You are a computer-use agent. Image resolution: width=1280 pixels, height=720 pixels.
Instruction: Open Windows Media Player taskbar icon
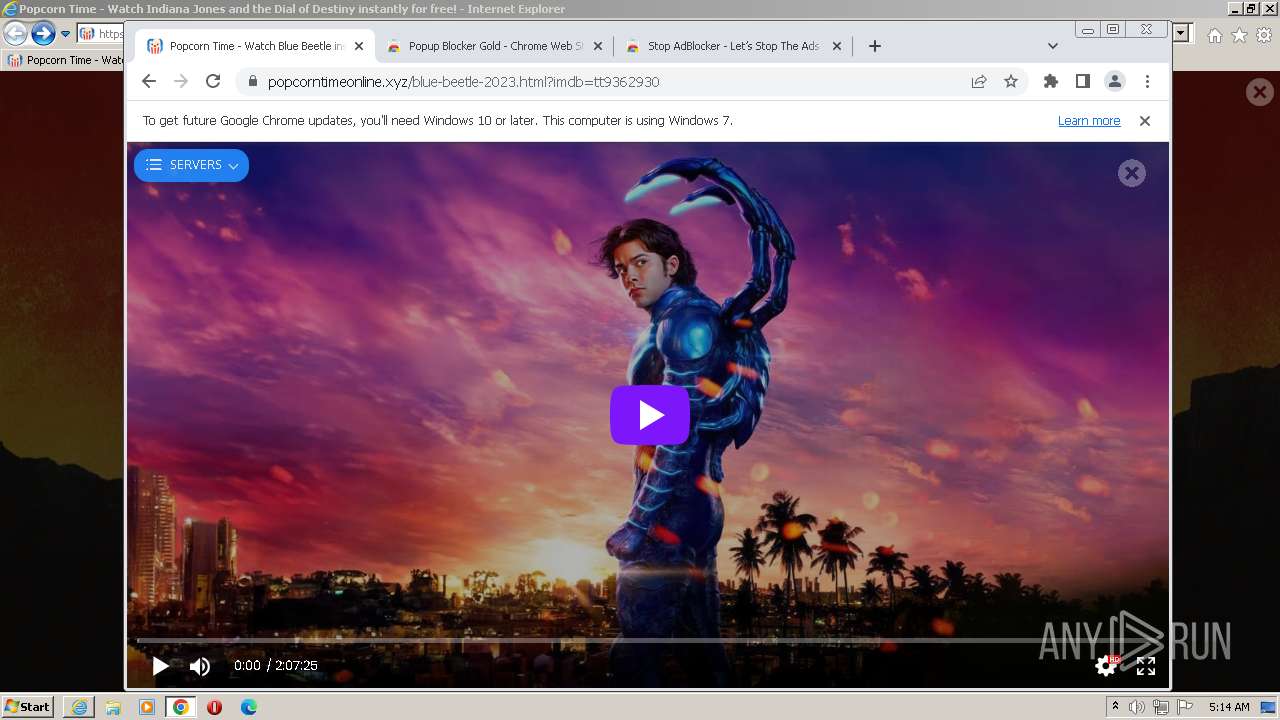click(147, 707)
